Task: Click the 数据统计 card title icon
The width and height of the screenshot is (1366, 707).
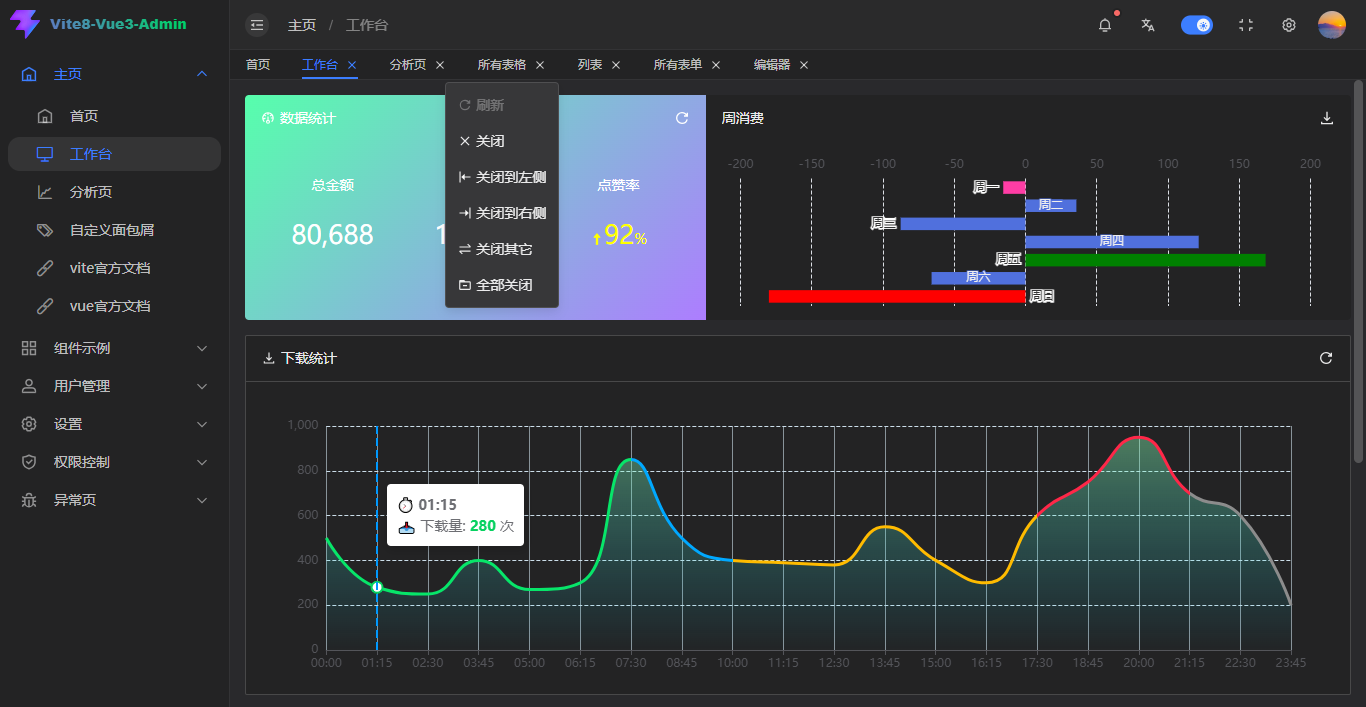Action: [268, 118]
